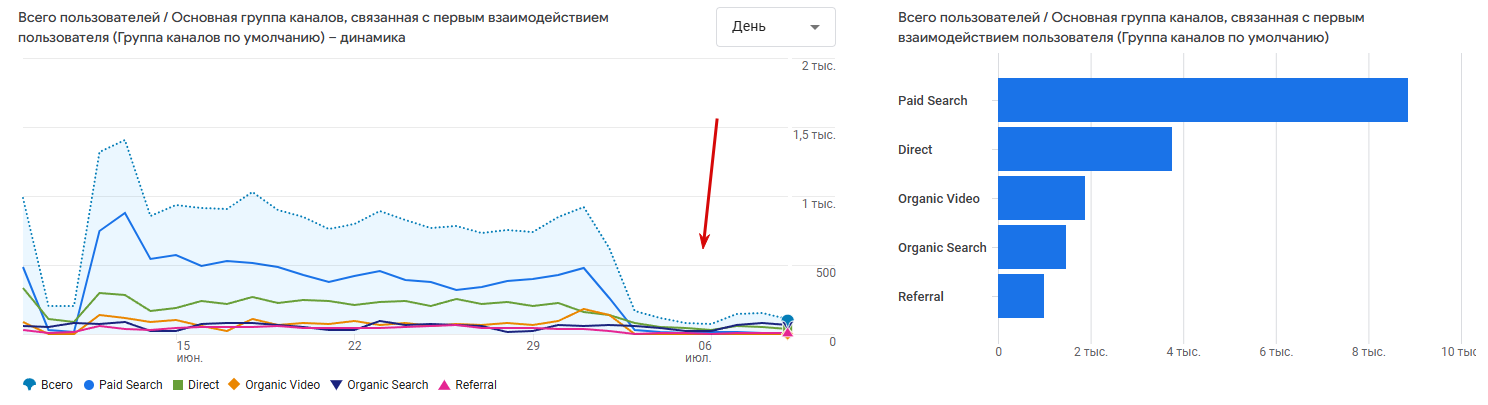Click the Всего end-of-line marker on chart
The height and width of the screenshot is (405, 1488).
coord(788,320)
